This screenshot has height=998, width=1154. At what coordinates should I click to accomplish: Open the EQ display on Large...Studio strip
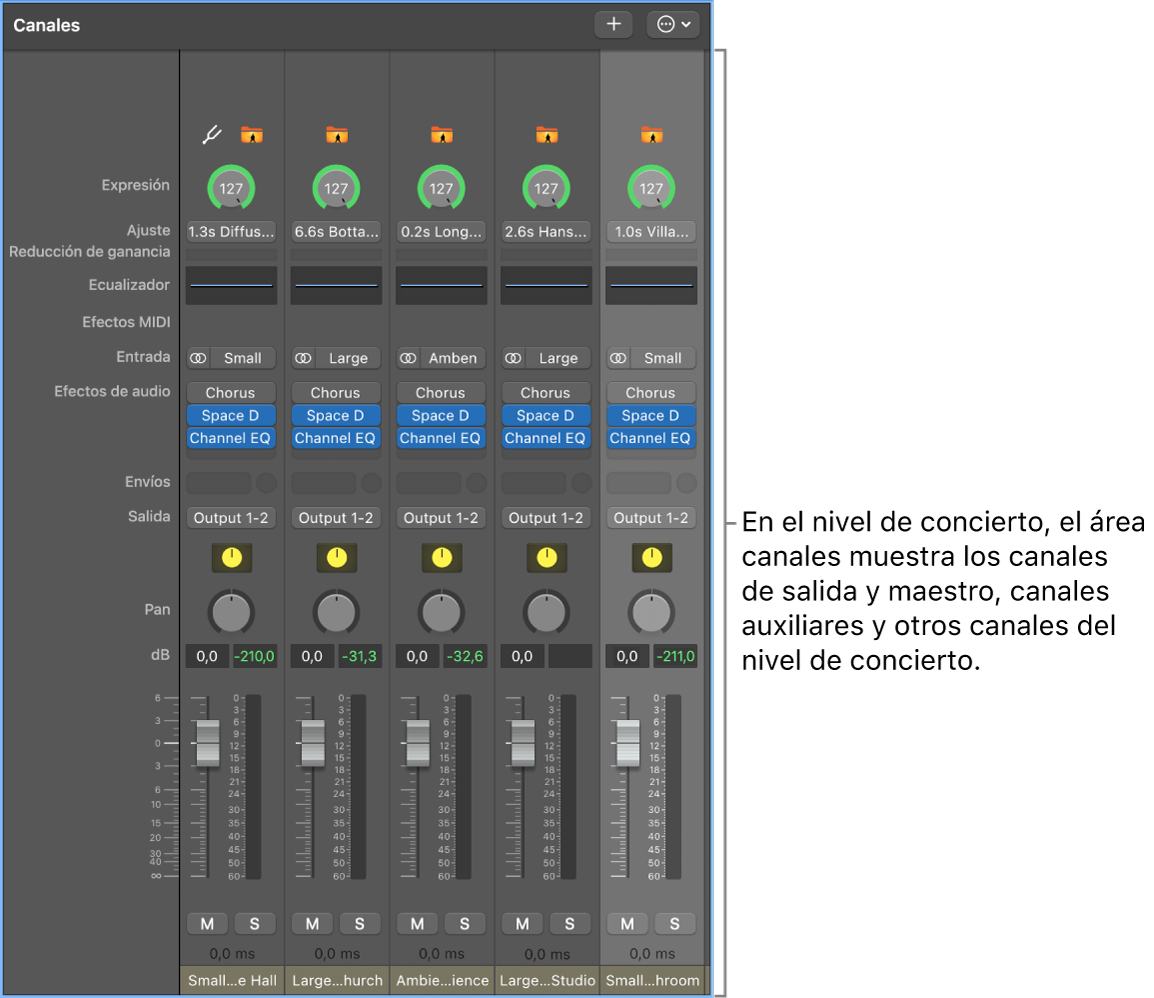[x=546, y=286]
